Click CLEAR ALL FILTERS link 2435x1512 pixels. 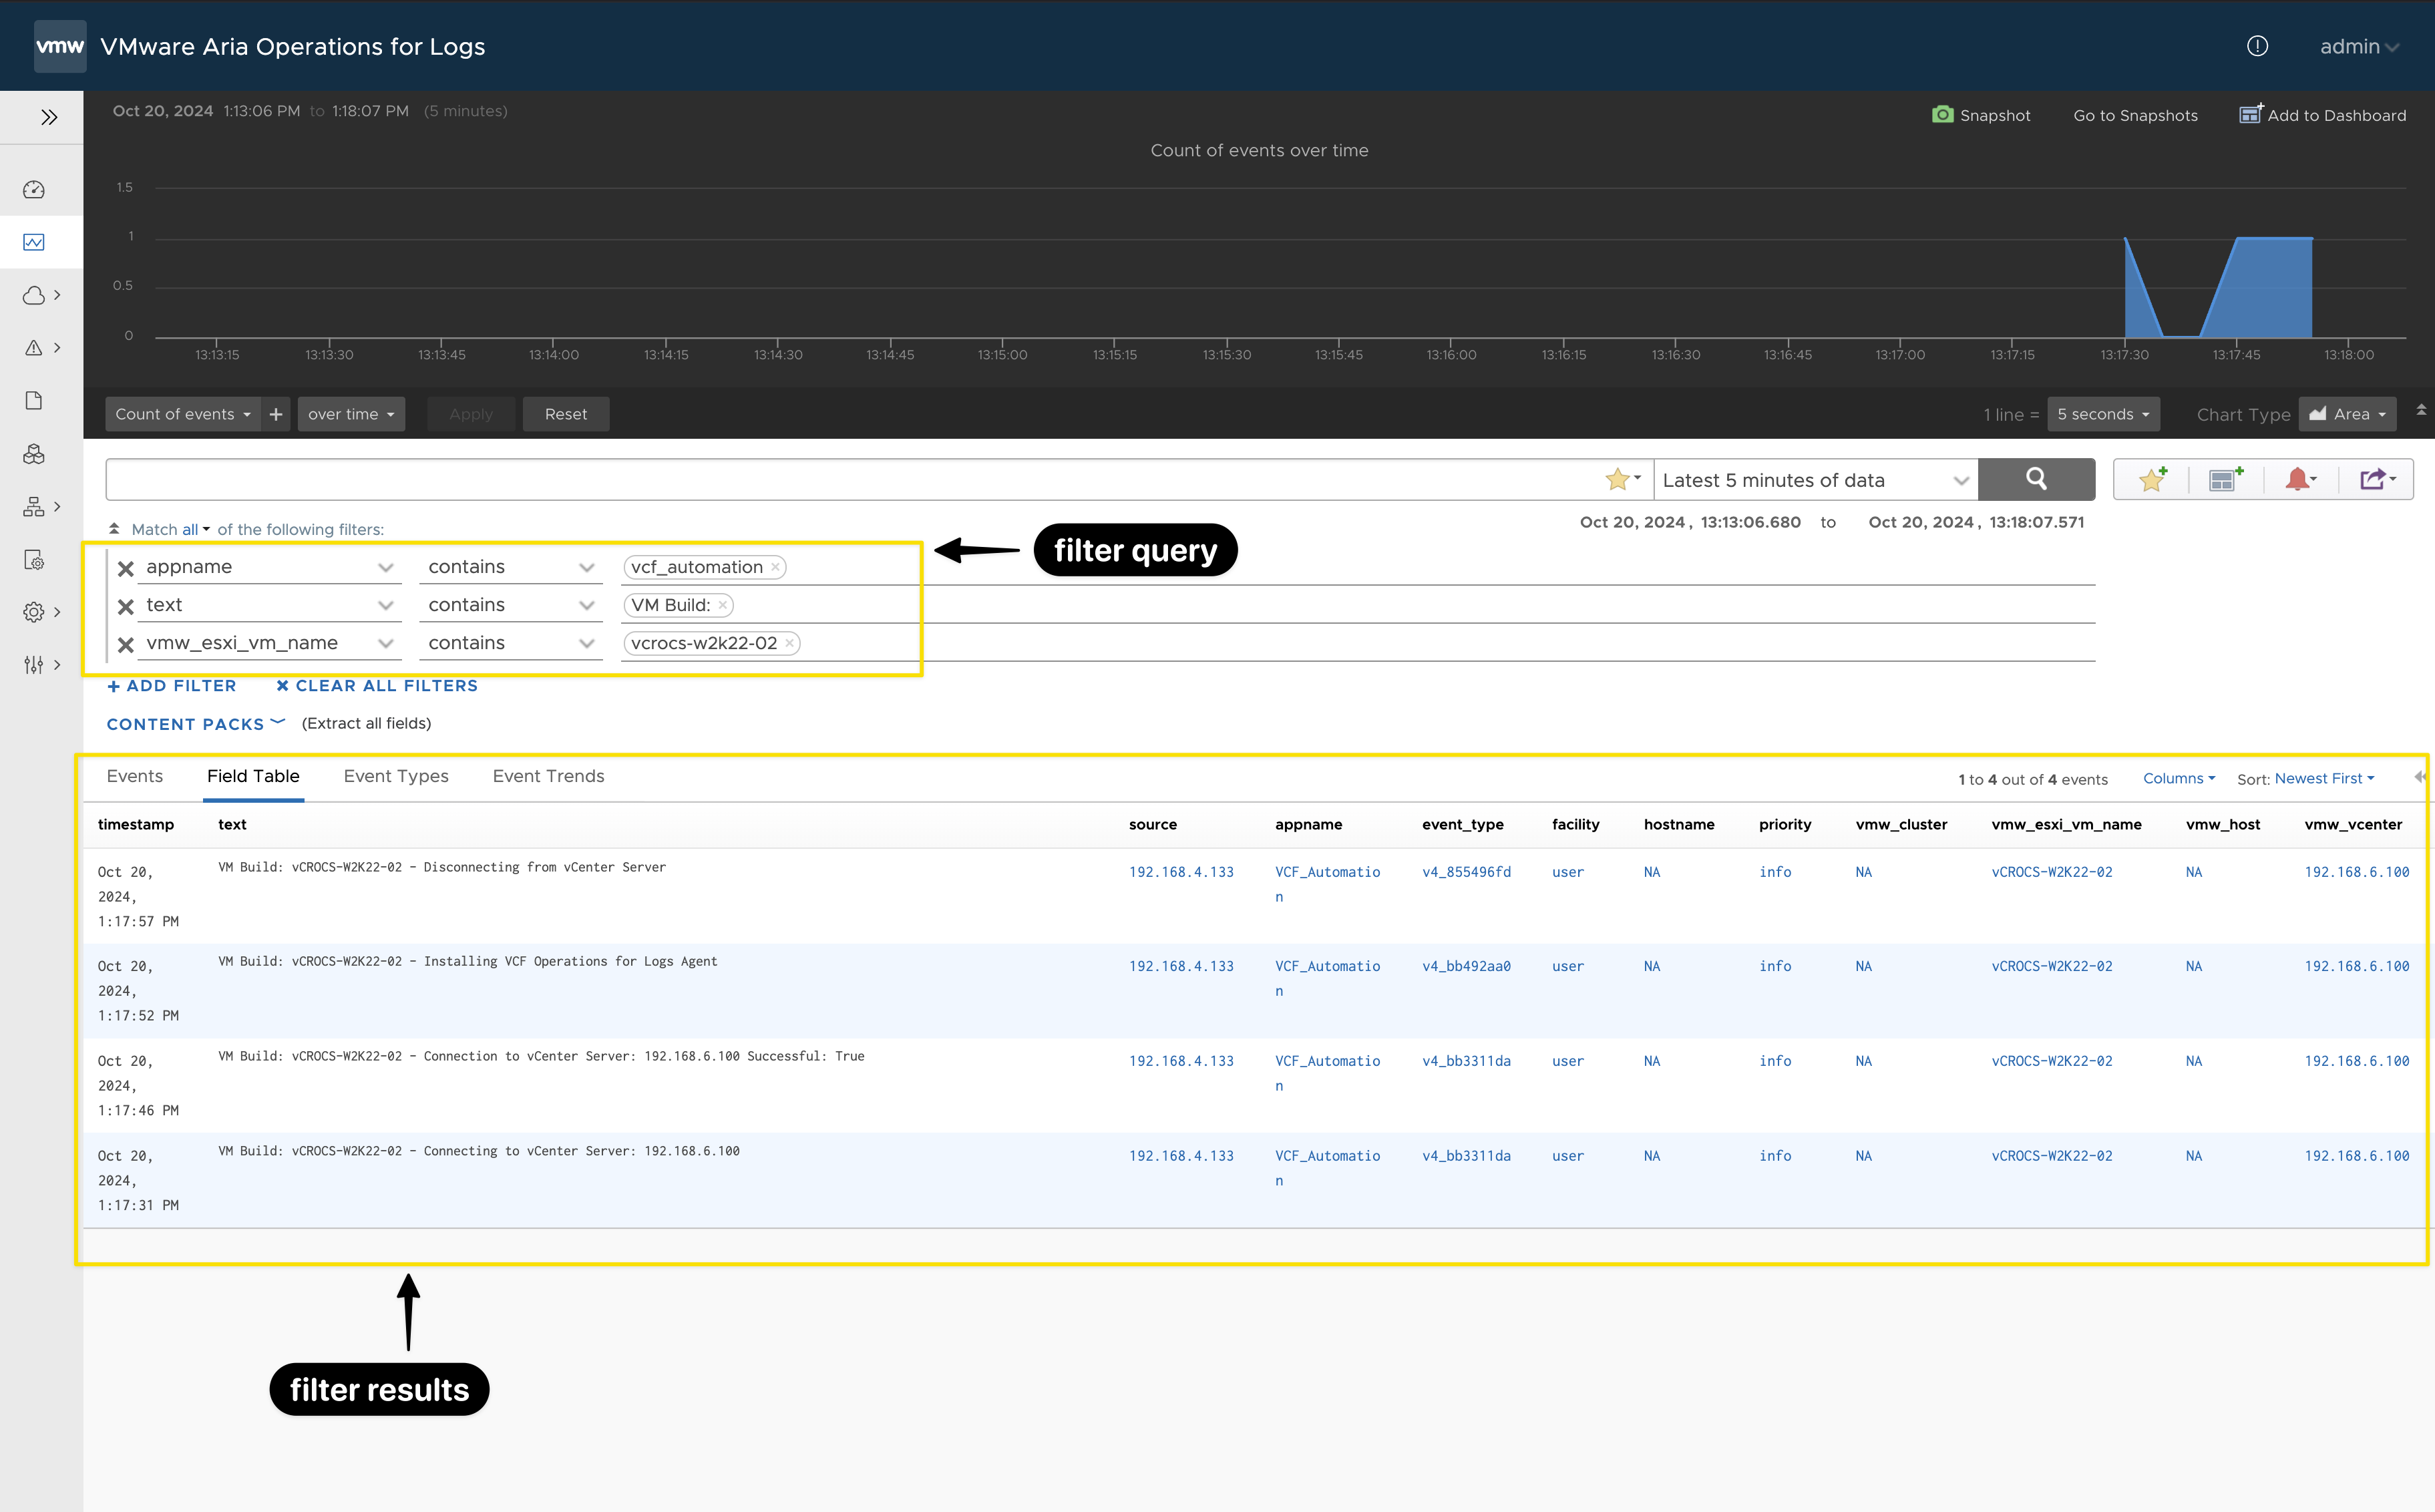point(377,686)
